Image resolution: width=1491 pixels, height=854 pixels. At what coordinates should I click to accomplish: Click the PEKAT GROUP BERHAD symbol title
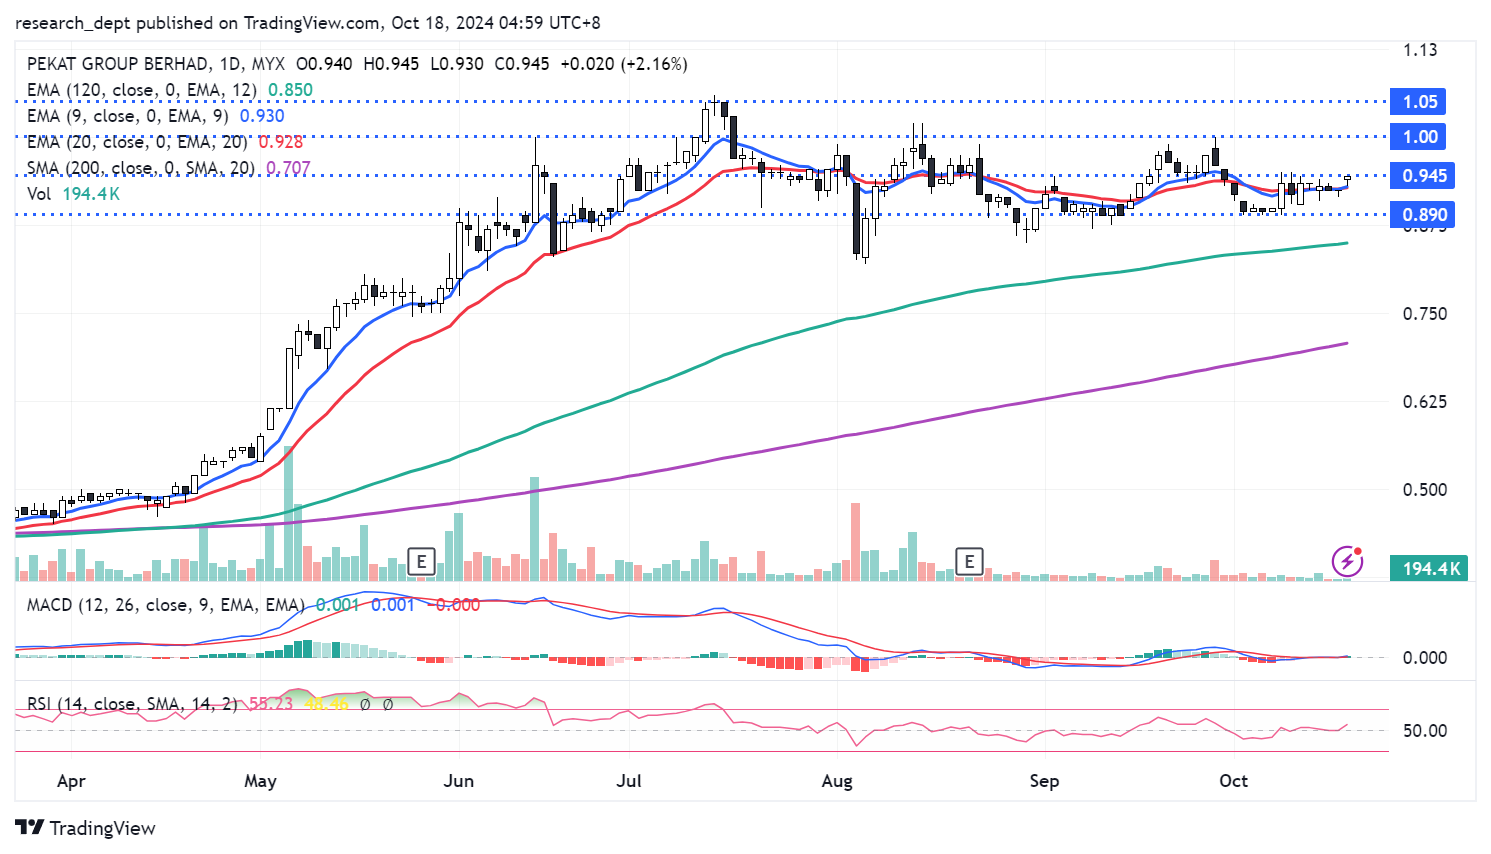pyautogui.click(x=118, y=64)
